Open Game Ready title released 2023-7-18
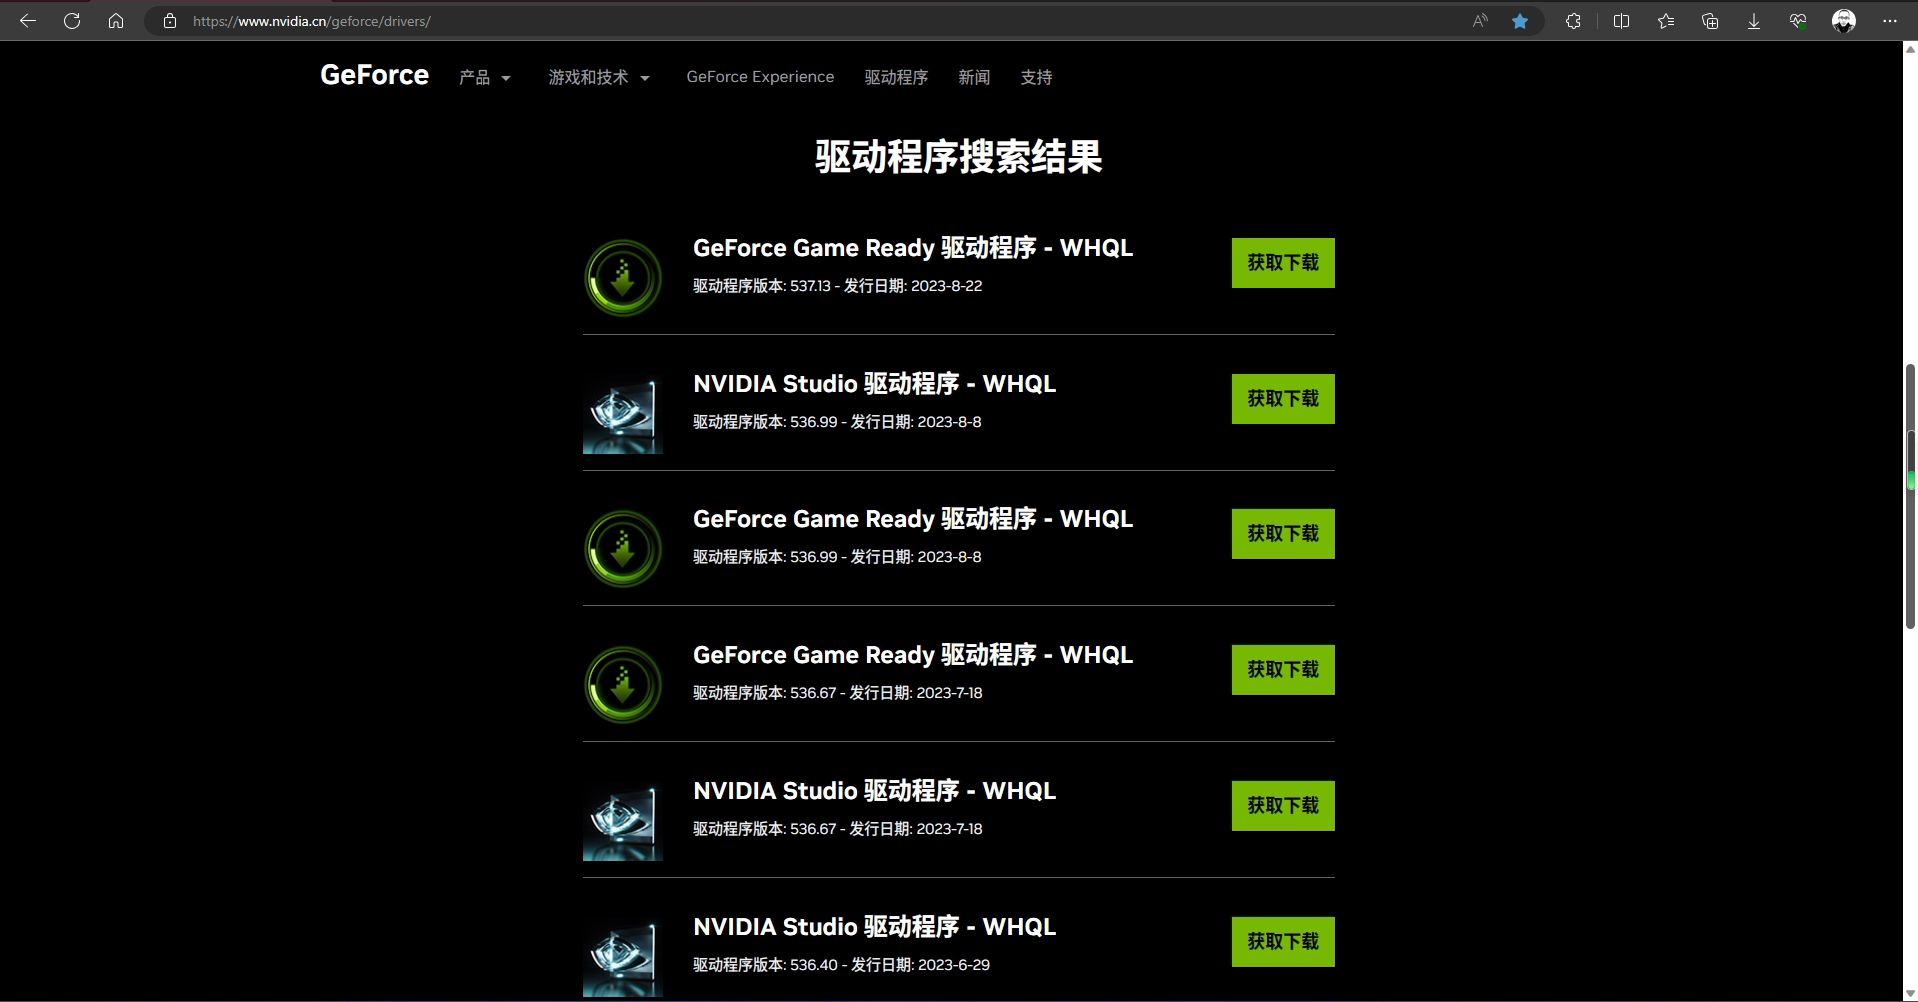1918x1002 pixels. pos(913,655)
